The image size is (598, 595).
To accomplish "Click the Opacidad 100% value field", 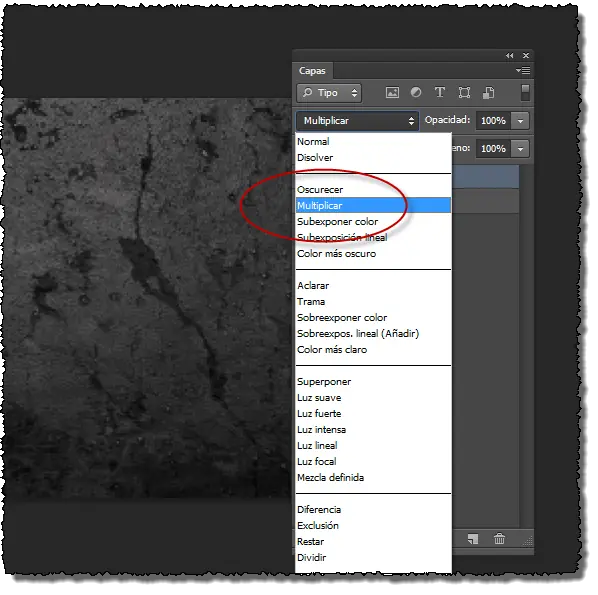I will click(x=494, y=121).
